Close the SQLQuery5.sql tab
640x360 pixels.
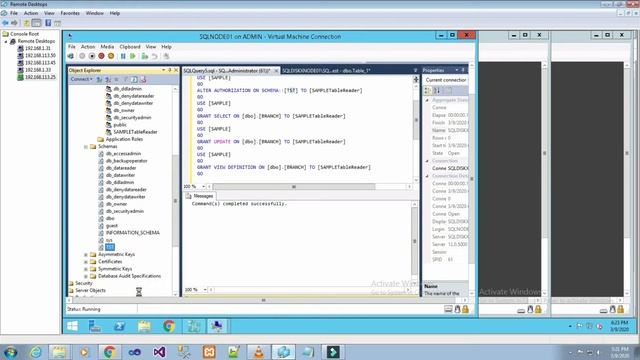point(276,71)
